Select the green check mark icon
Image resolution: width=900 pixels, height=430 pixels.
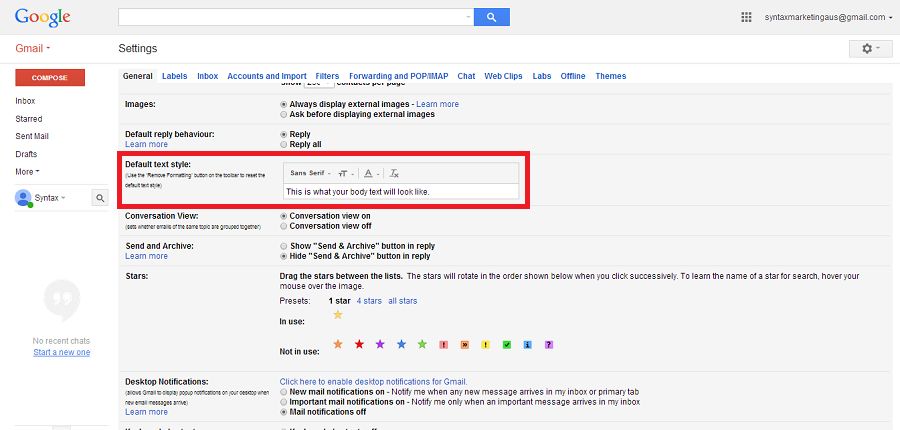coord(507,345)
